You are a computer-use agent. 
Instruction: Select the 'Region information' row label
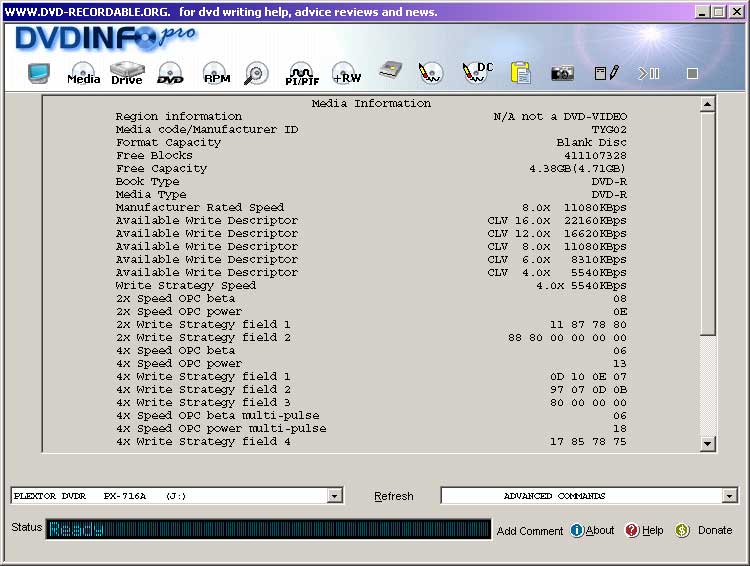(178, 117)
